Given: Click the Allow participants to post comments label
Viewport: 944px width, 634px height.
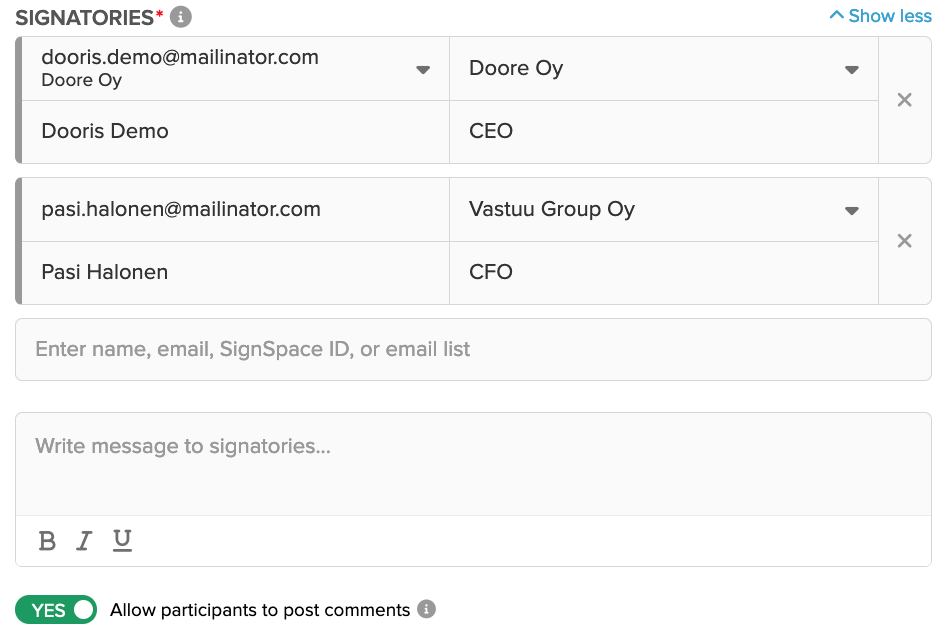Looking at the screenshot, I should (260, 610).
